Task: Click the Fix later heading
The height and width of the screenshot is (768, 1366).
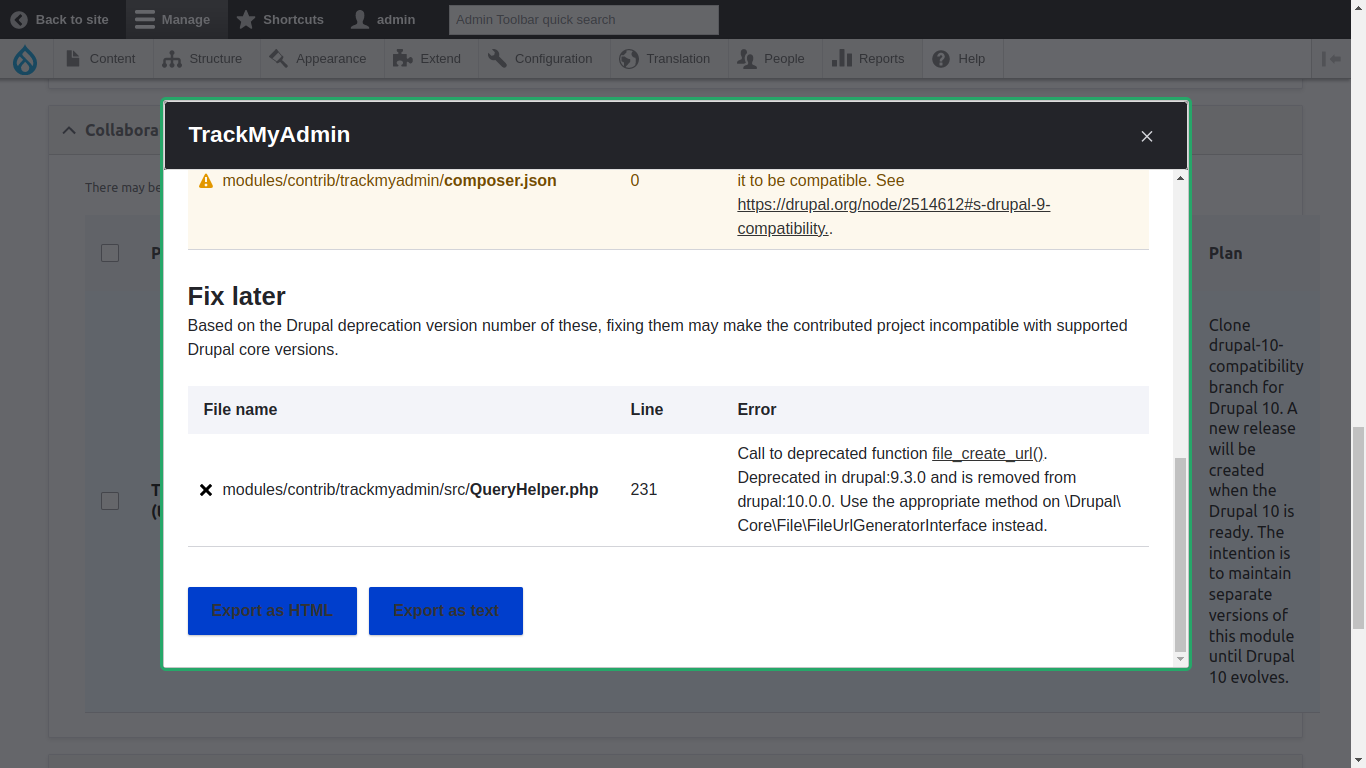Action: point(237,297)
